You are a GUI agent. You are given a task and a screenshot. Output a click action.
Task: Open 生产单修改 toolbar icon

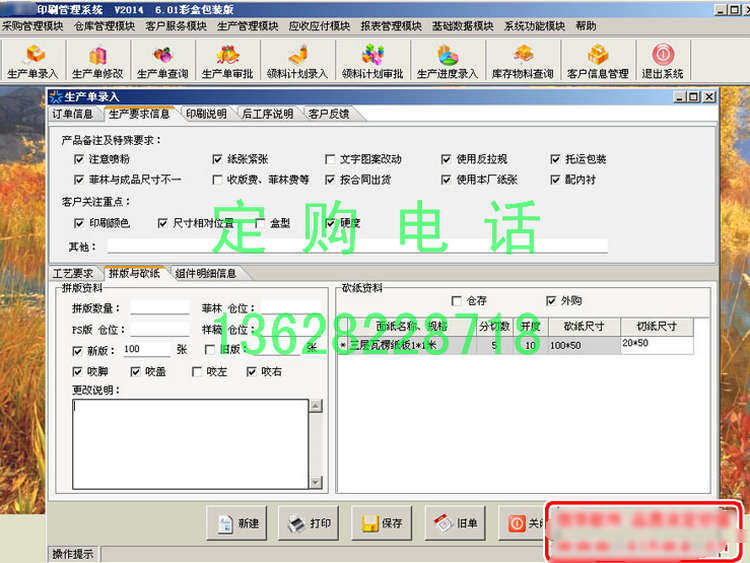coord(98,60)
